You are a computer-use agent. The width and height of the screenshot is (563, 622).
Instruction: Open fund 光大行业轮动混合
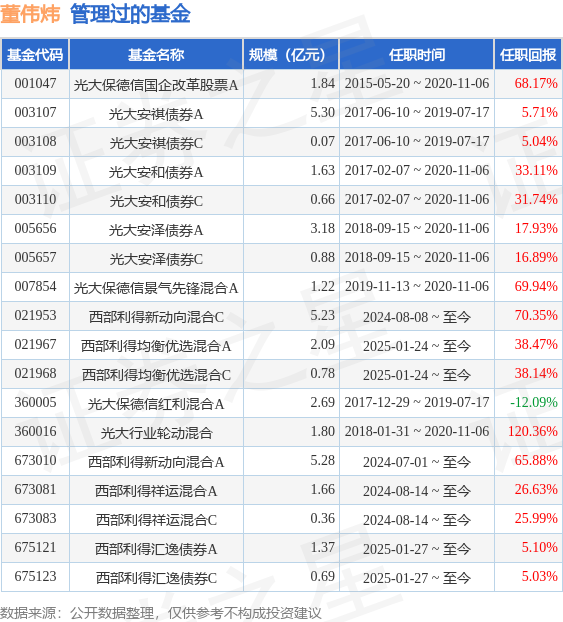(156, 432)
